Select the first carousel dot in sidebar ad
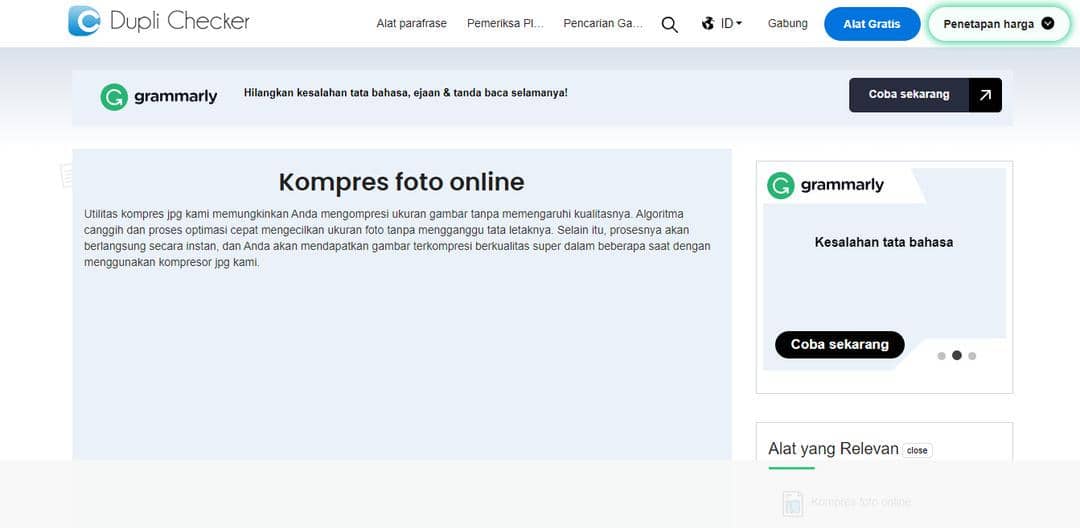Screen dimensions: 1080x528 click(x=942, y=356)
